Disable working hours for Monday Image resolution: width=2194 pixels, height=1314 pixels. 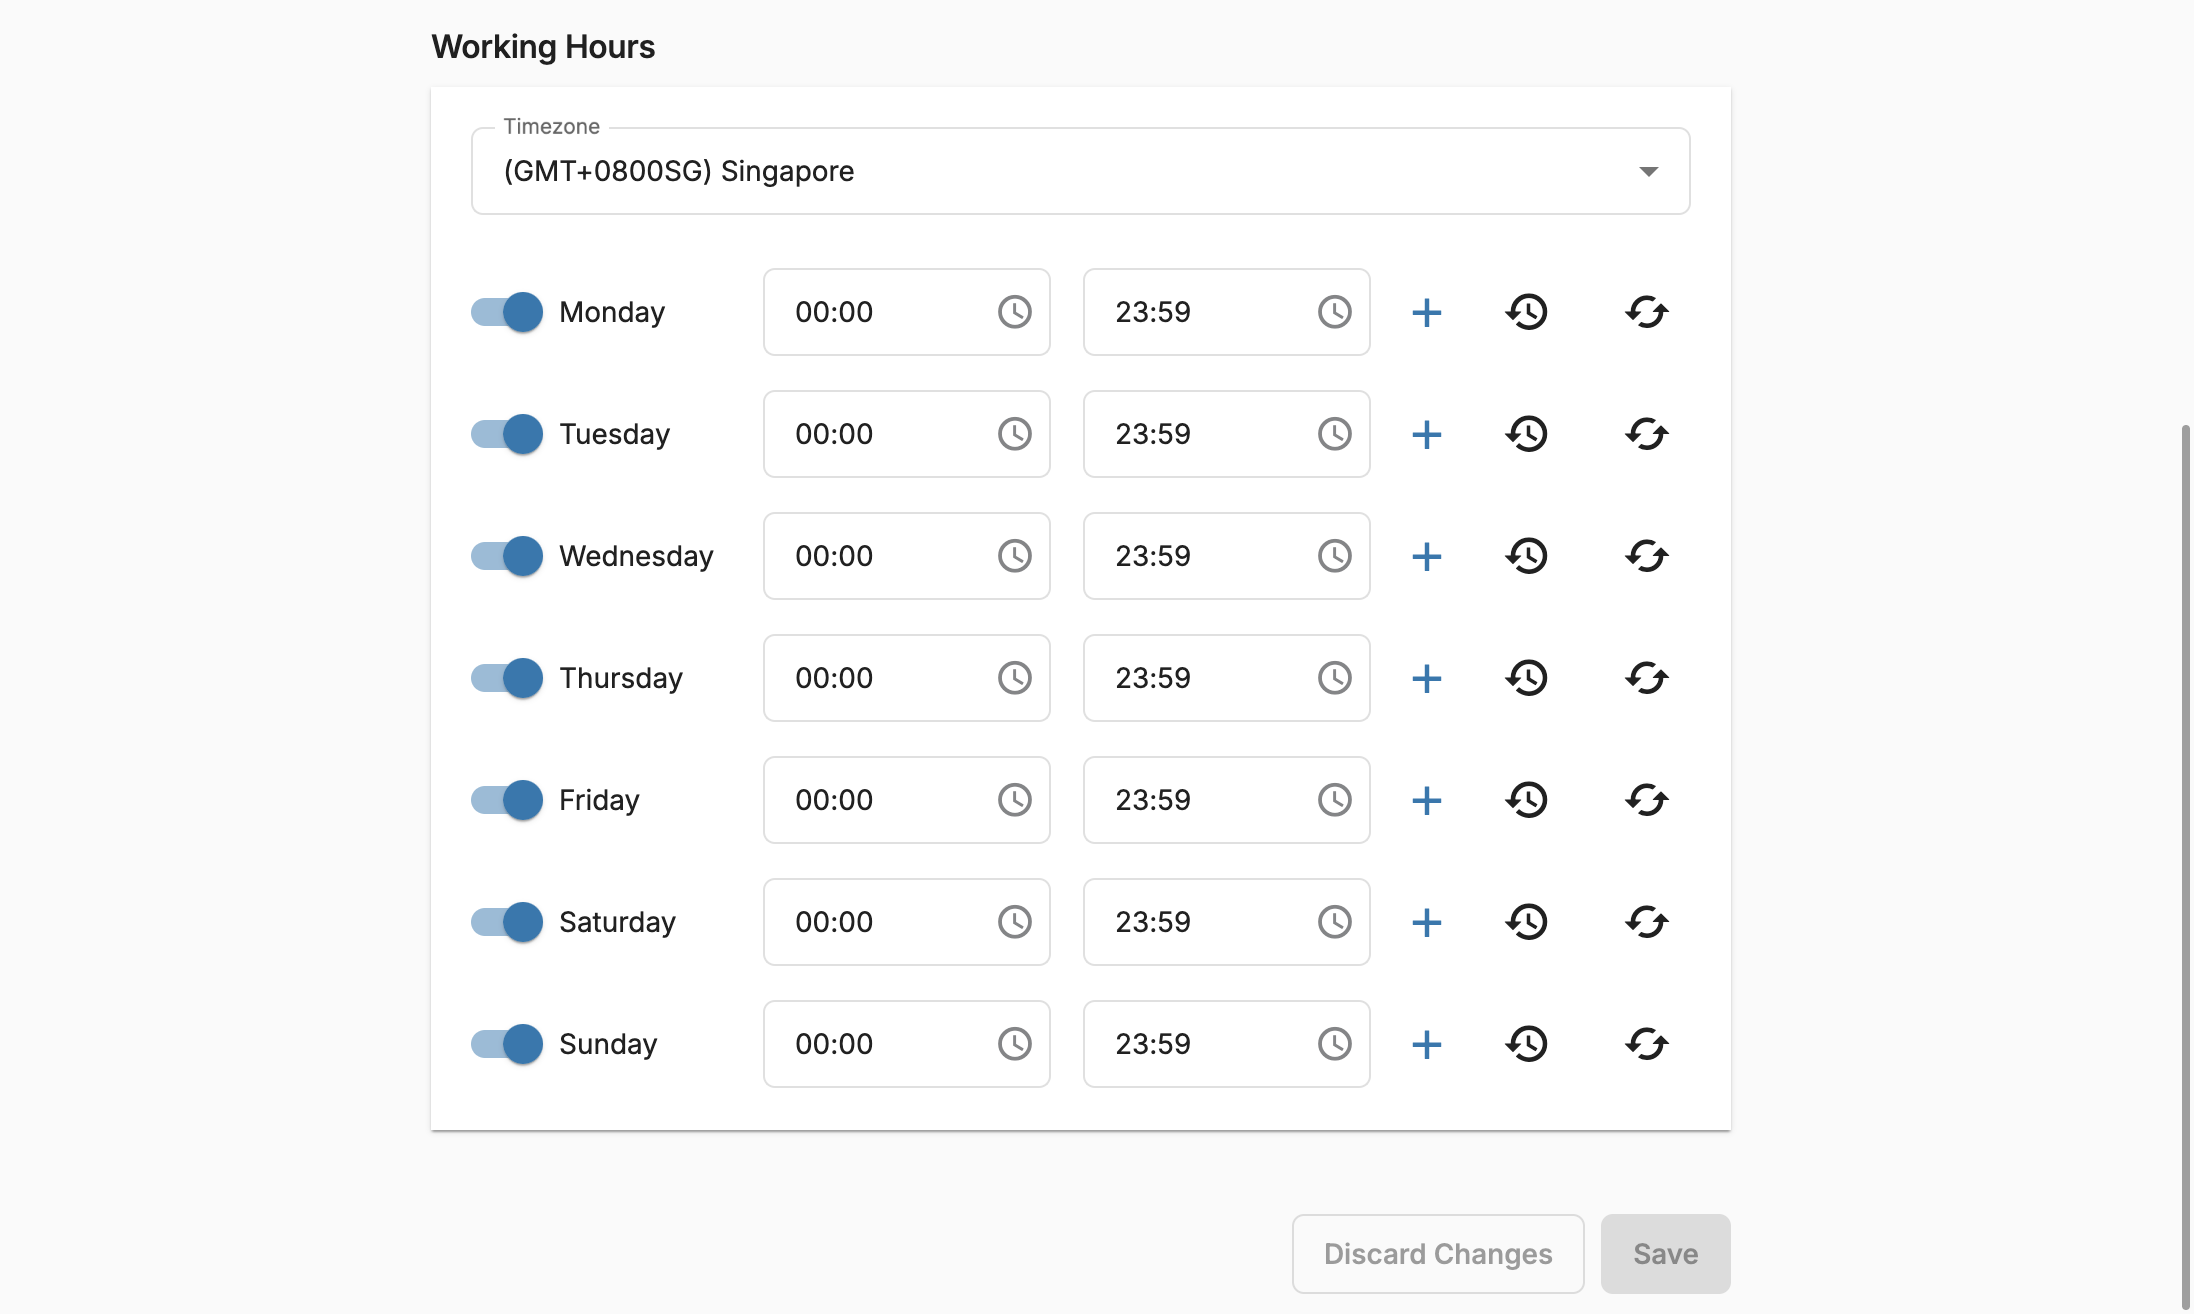507,312
